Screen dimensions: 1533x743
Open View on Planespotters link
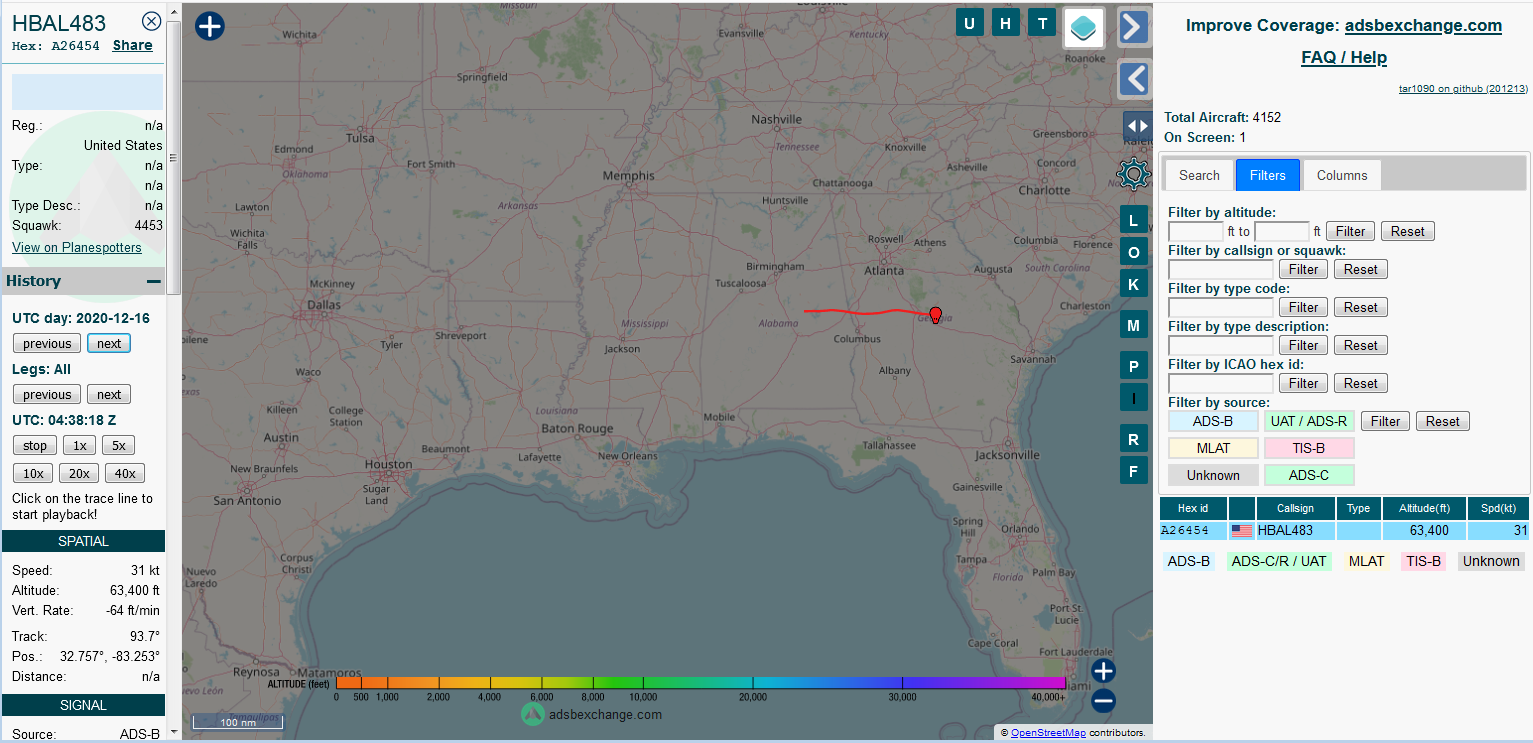pos(77,247)
